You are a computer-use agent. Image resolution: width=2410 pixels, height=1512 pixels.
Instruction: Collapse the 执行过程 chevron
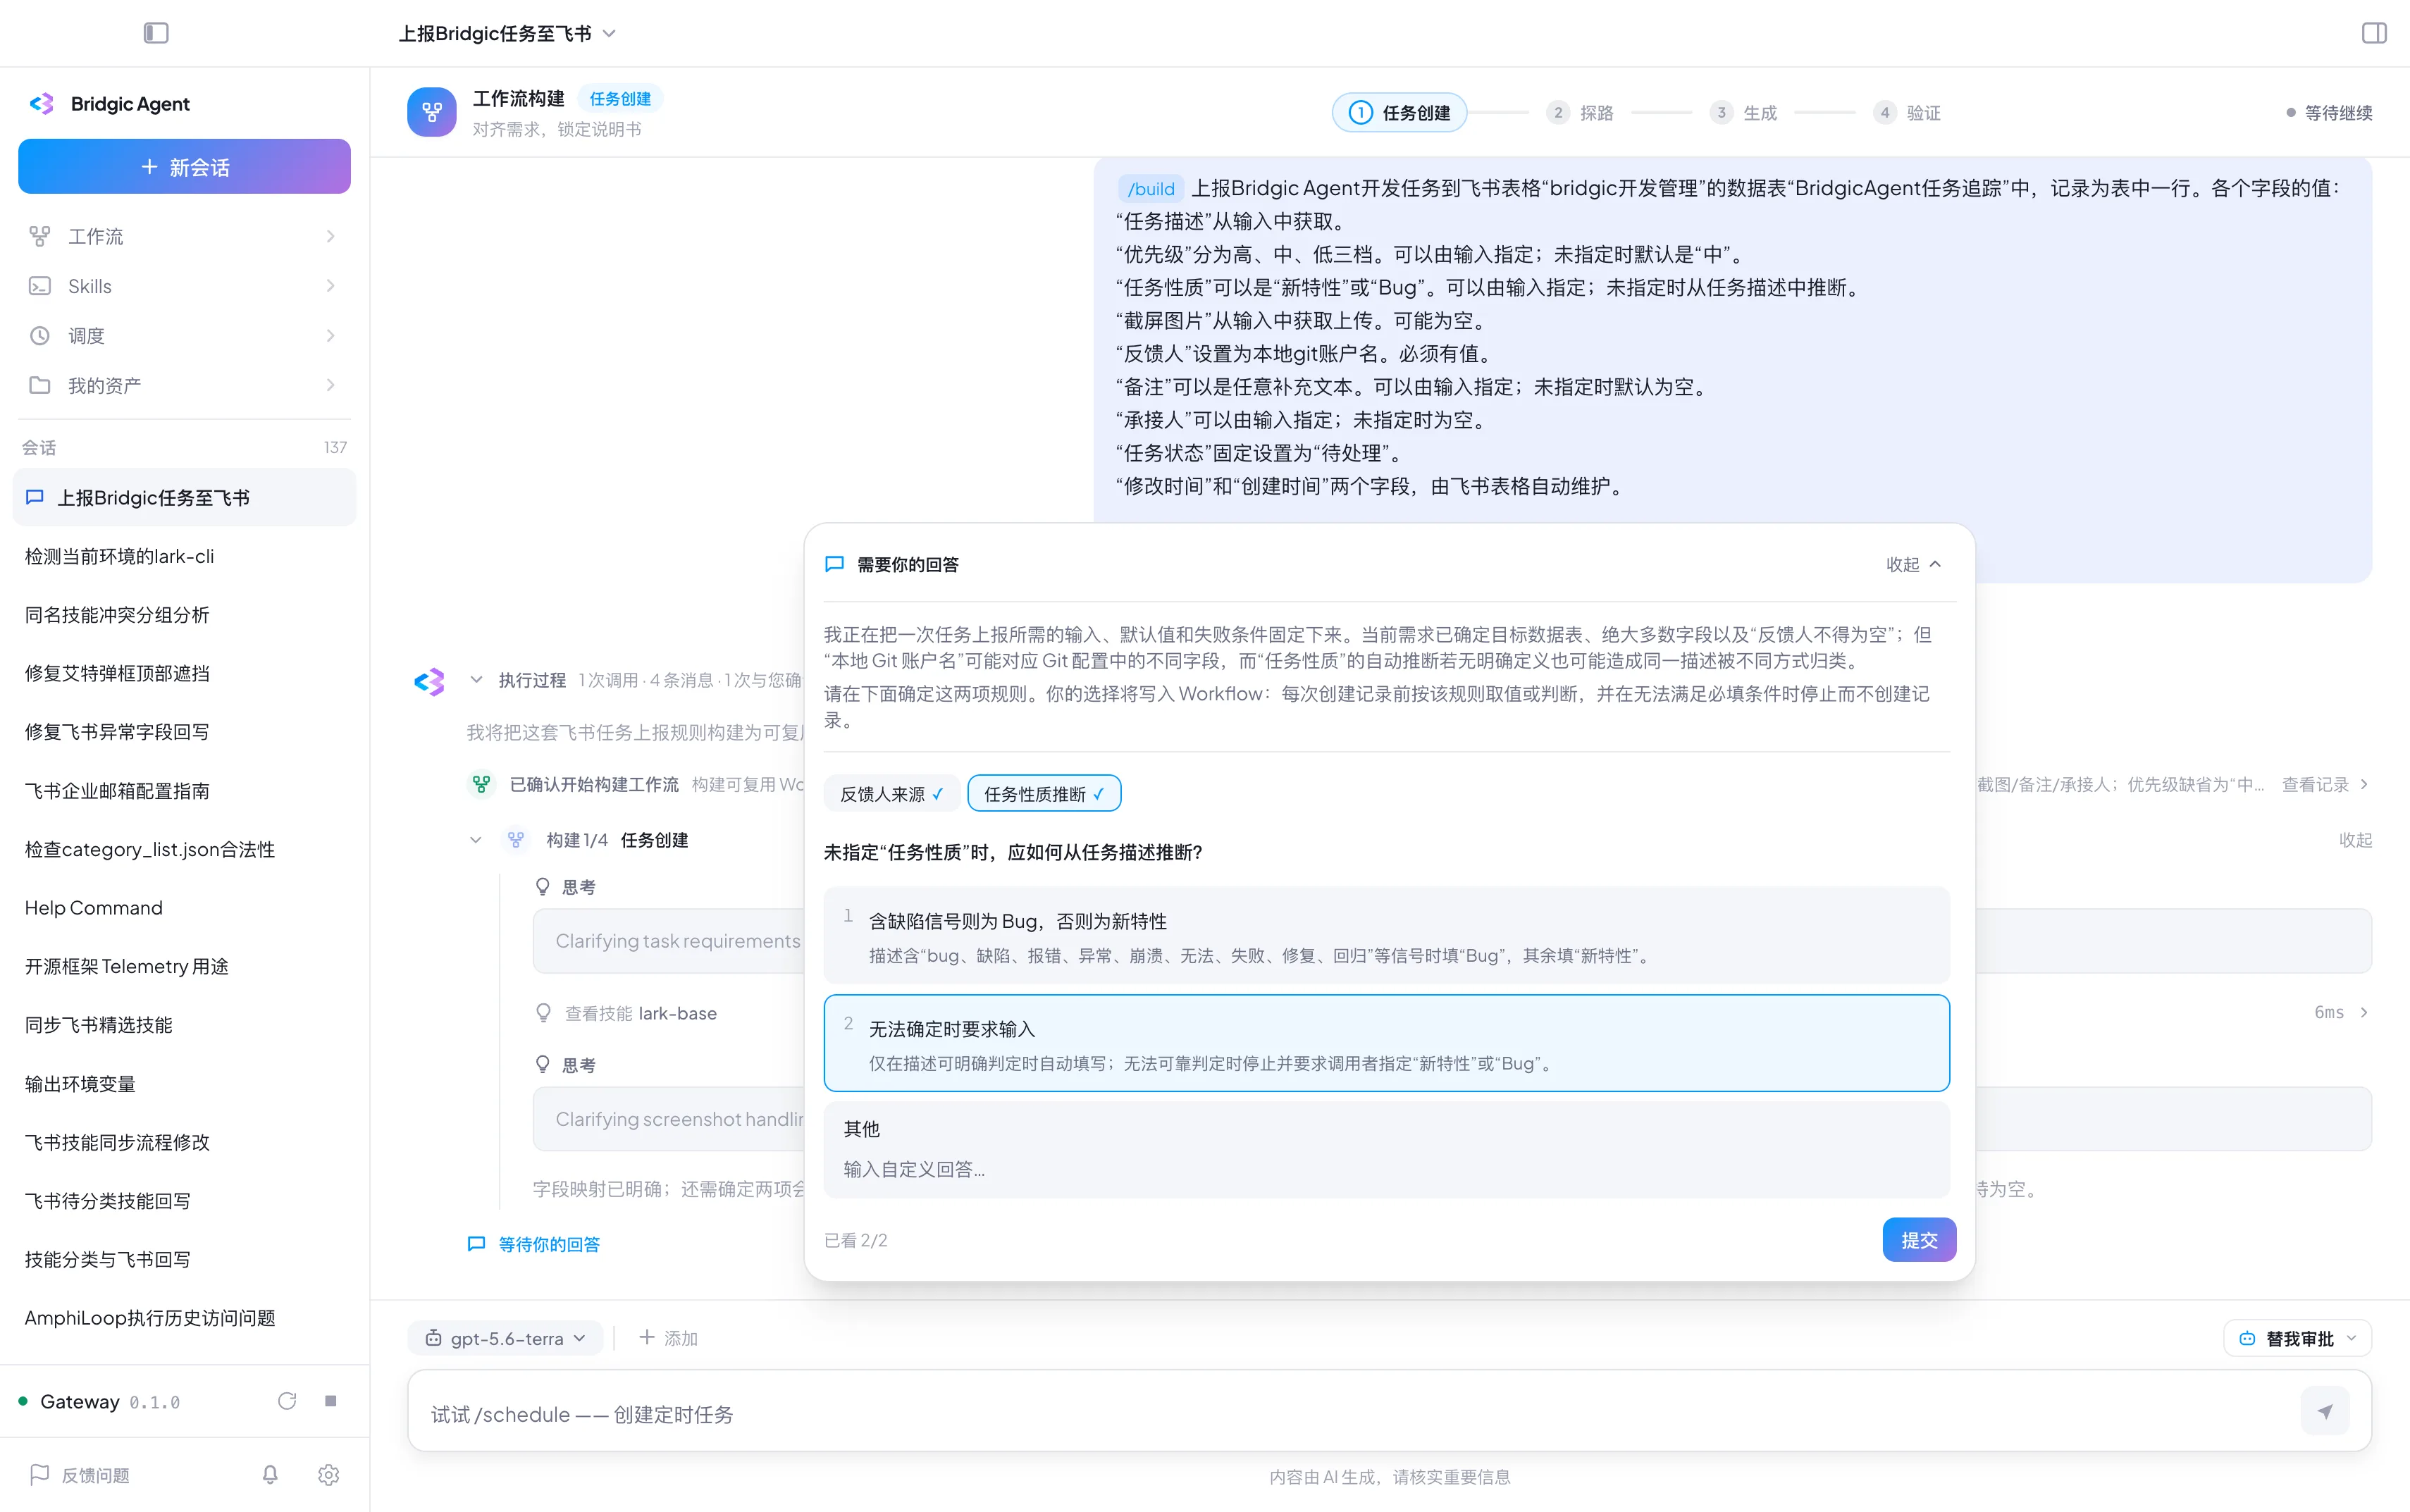click(x=476, y=680)
